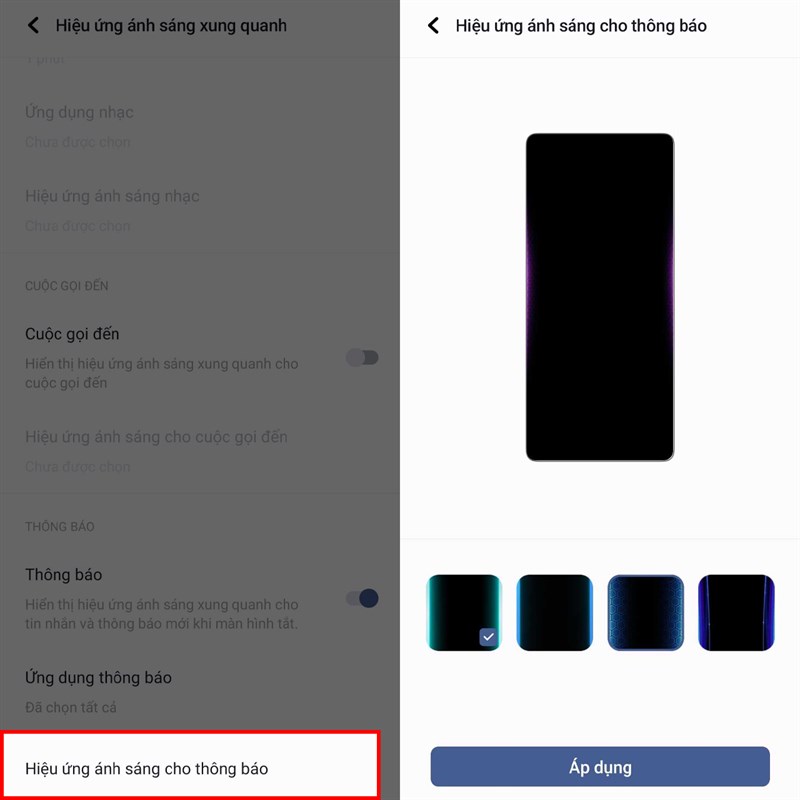The height and width of the screenshot is (800, 800).
Task: Tap the Cuộc gọi đến setting label
Action: 72,334
